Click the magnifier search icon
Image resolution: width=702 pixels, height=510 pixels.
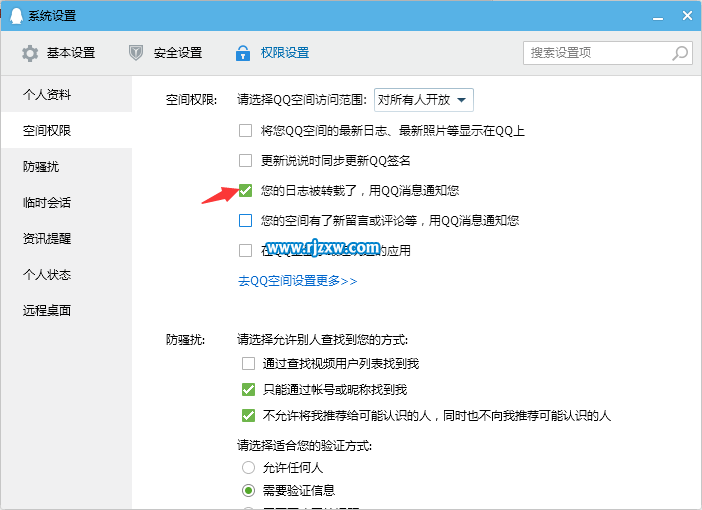pyautogui.click(x=680, y=53)
